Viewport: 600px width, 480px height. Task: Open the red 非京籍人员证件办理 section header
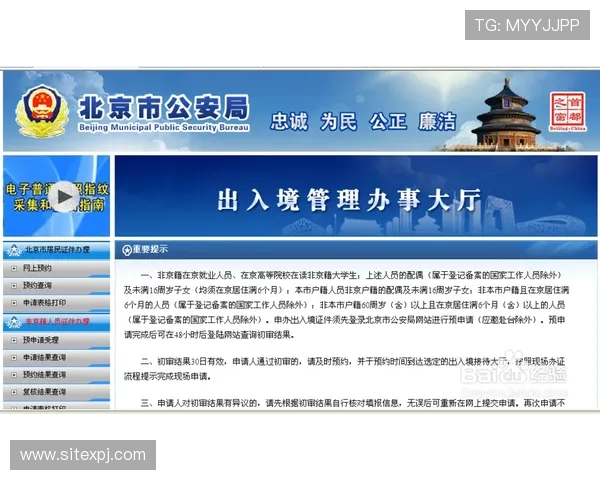[x=56, y=322]
